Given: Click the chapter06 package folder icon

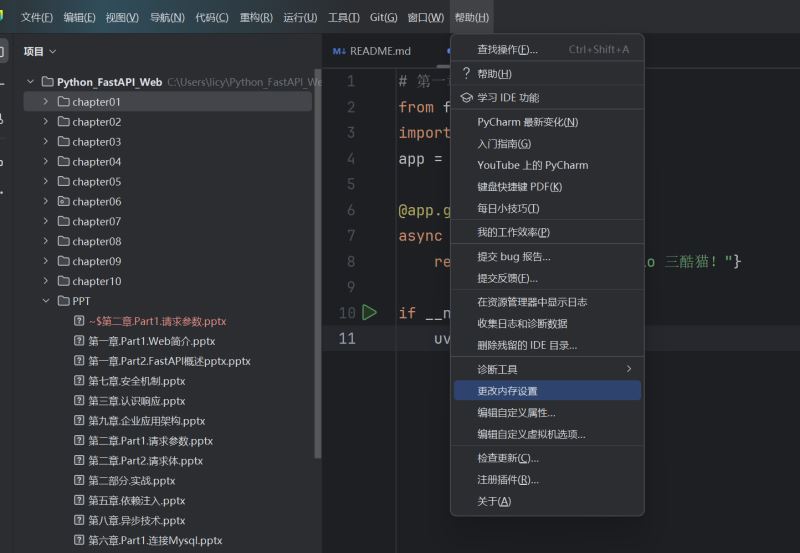Looking at the screenshot, I should tap(64, 202).
